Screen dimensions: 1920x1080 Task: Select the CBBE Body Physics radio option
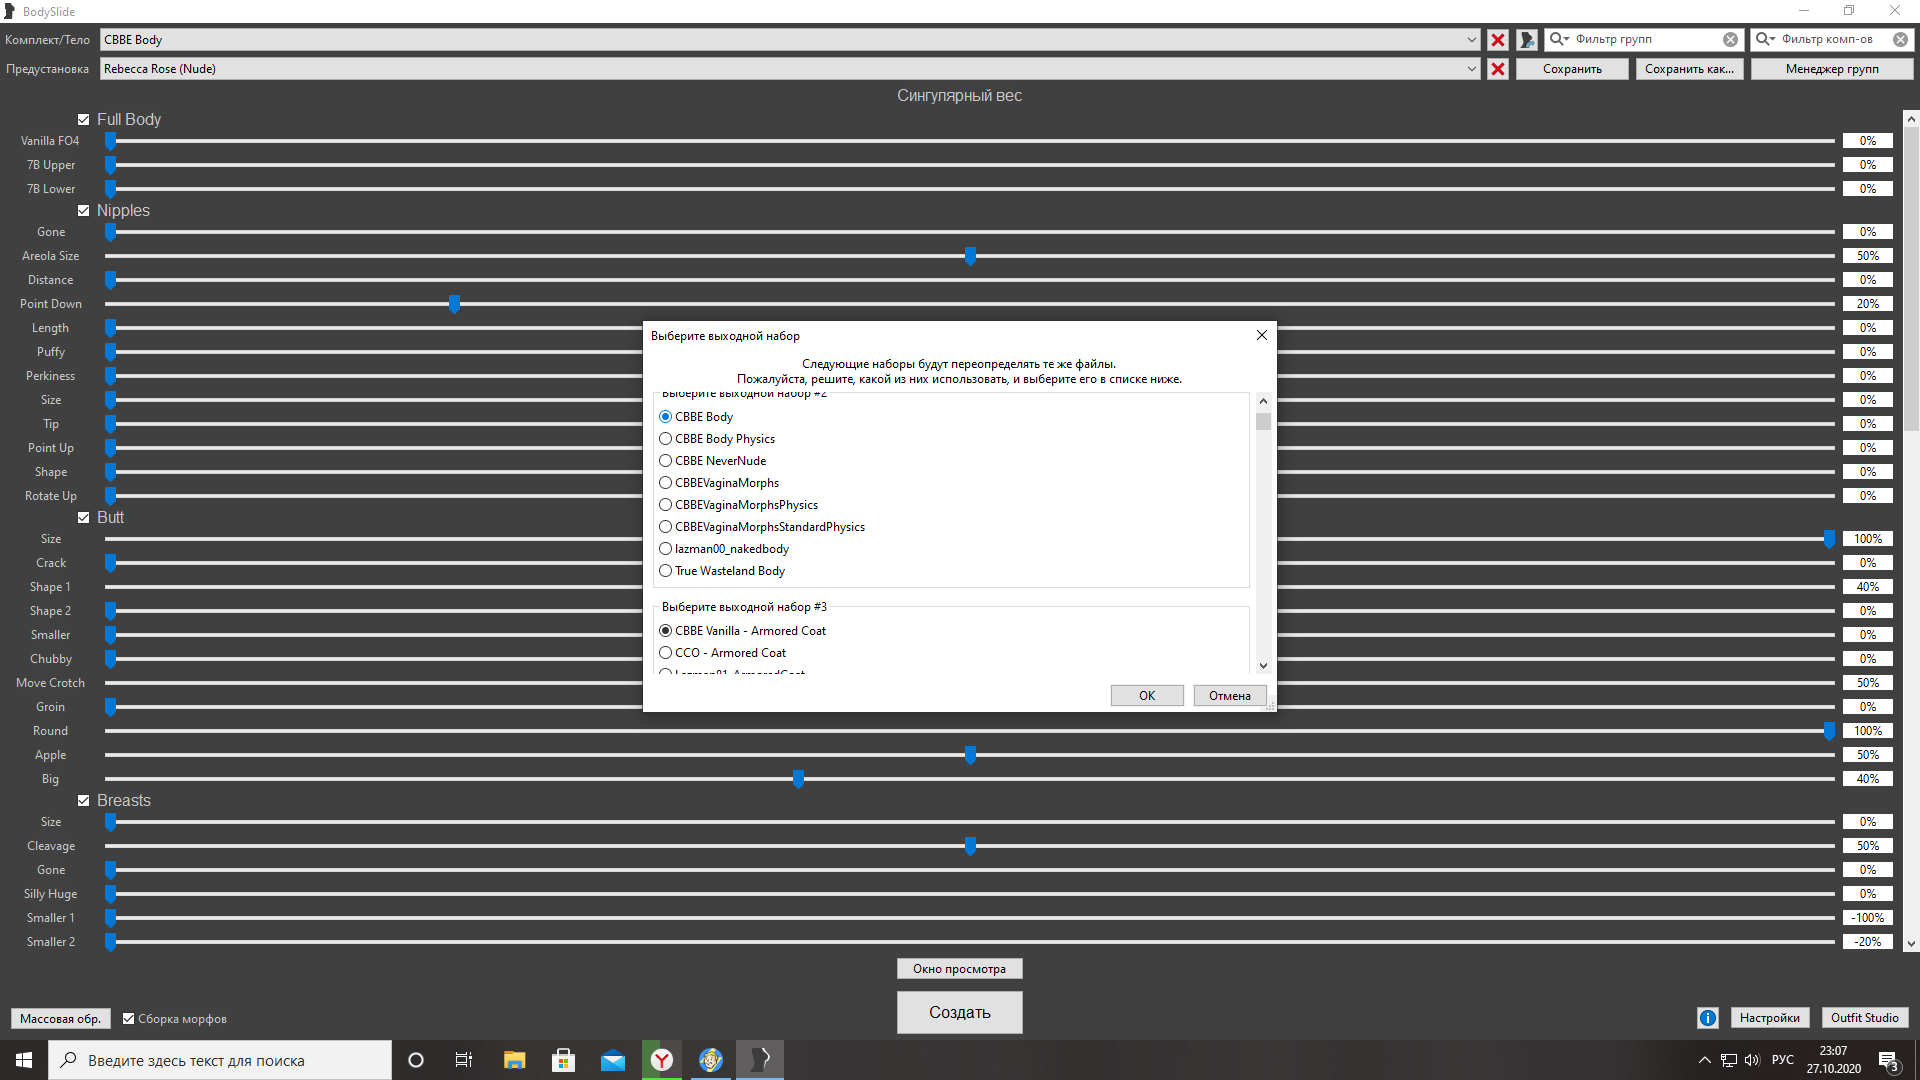tap(666, 439)
